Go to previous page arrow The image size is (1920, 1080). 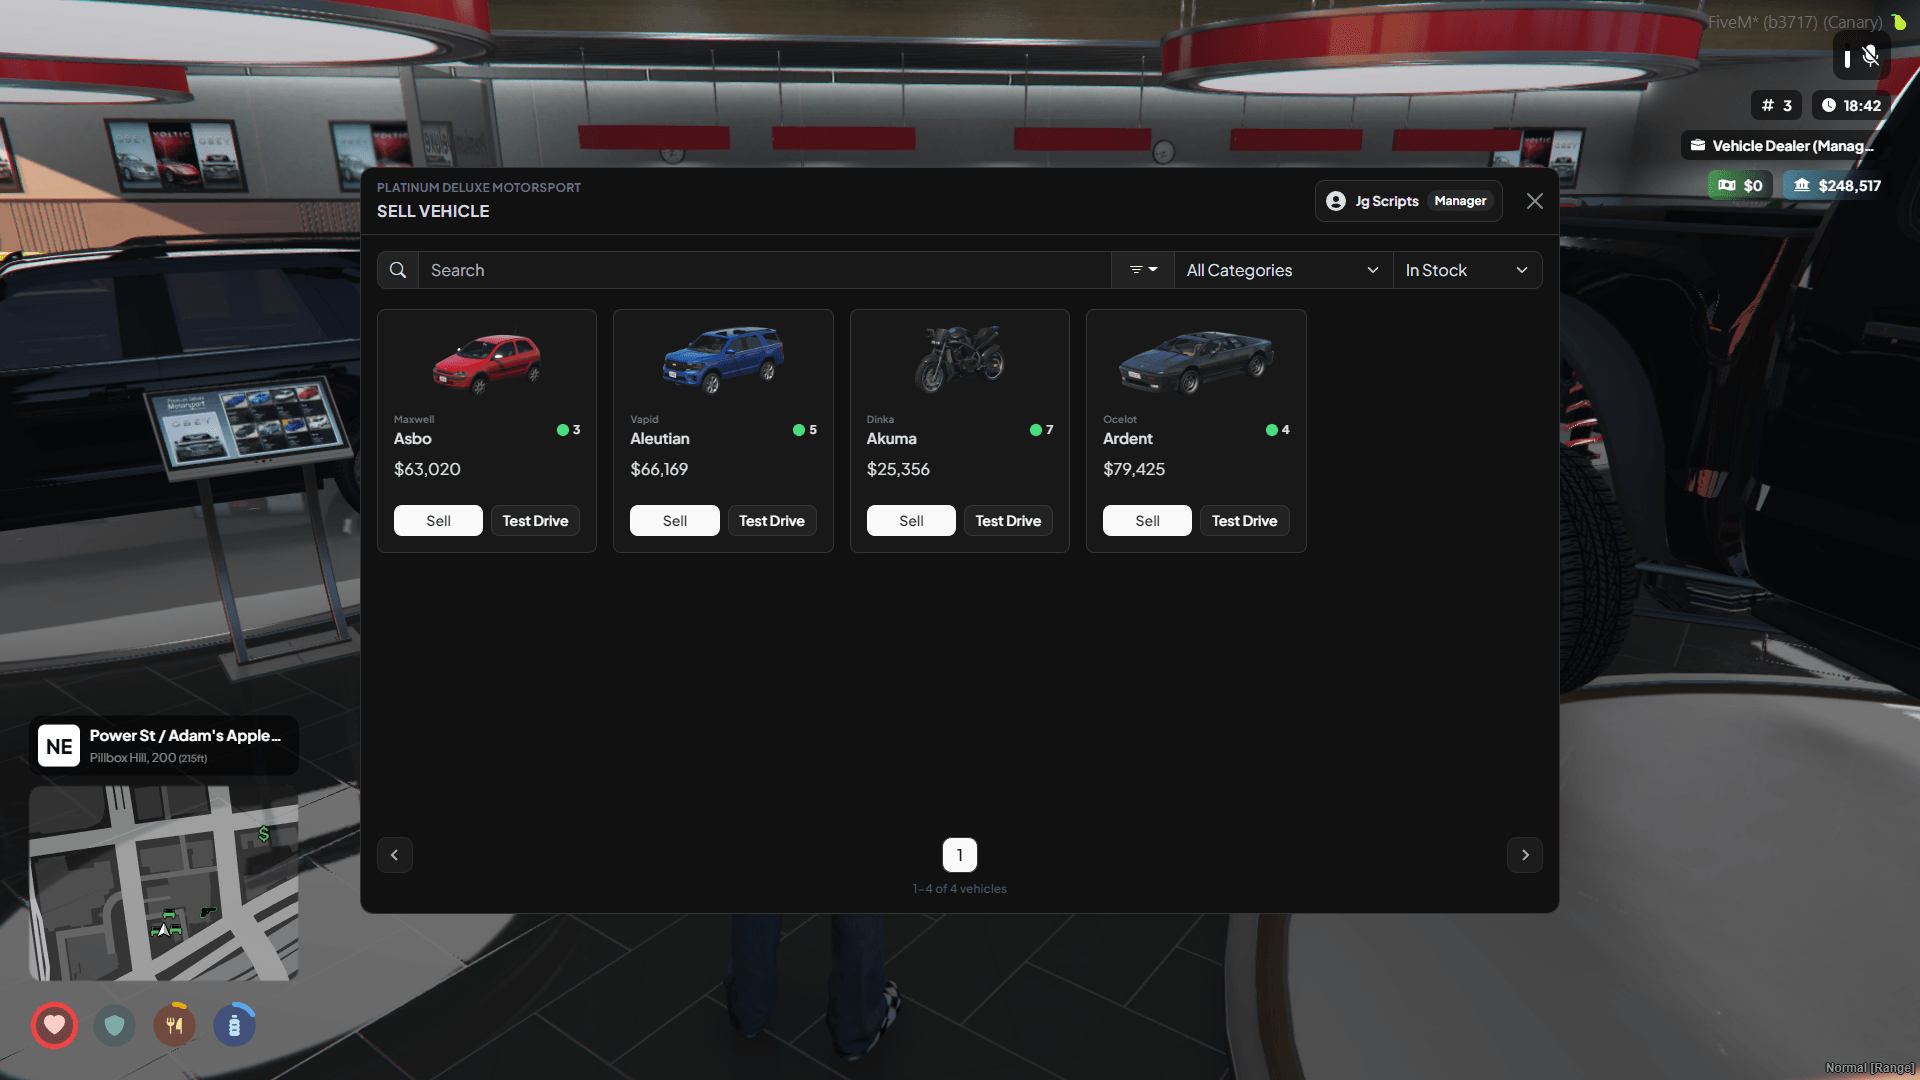point(395,855)
